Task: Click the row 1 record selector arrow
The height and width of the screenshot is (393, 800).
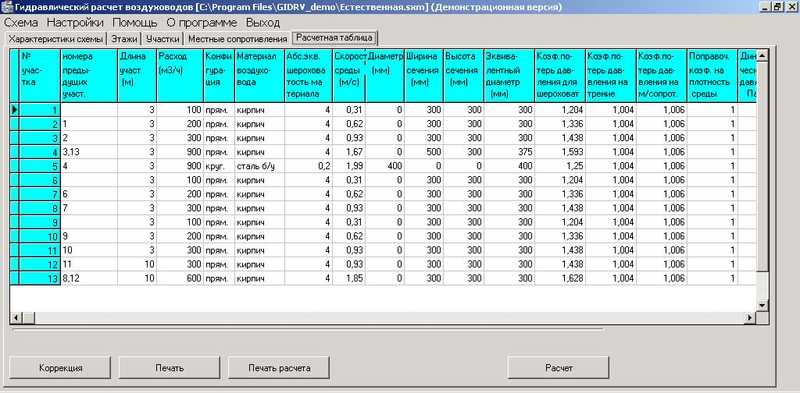Action: coord(14,109)
